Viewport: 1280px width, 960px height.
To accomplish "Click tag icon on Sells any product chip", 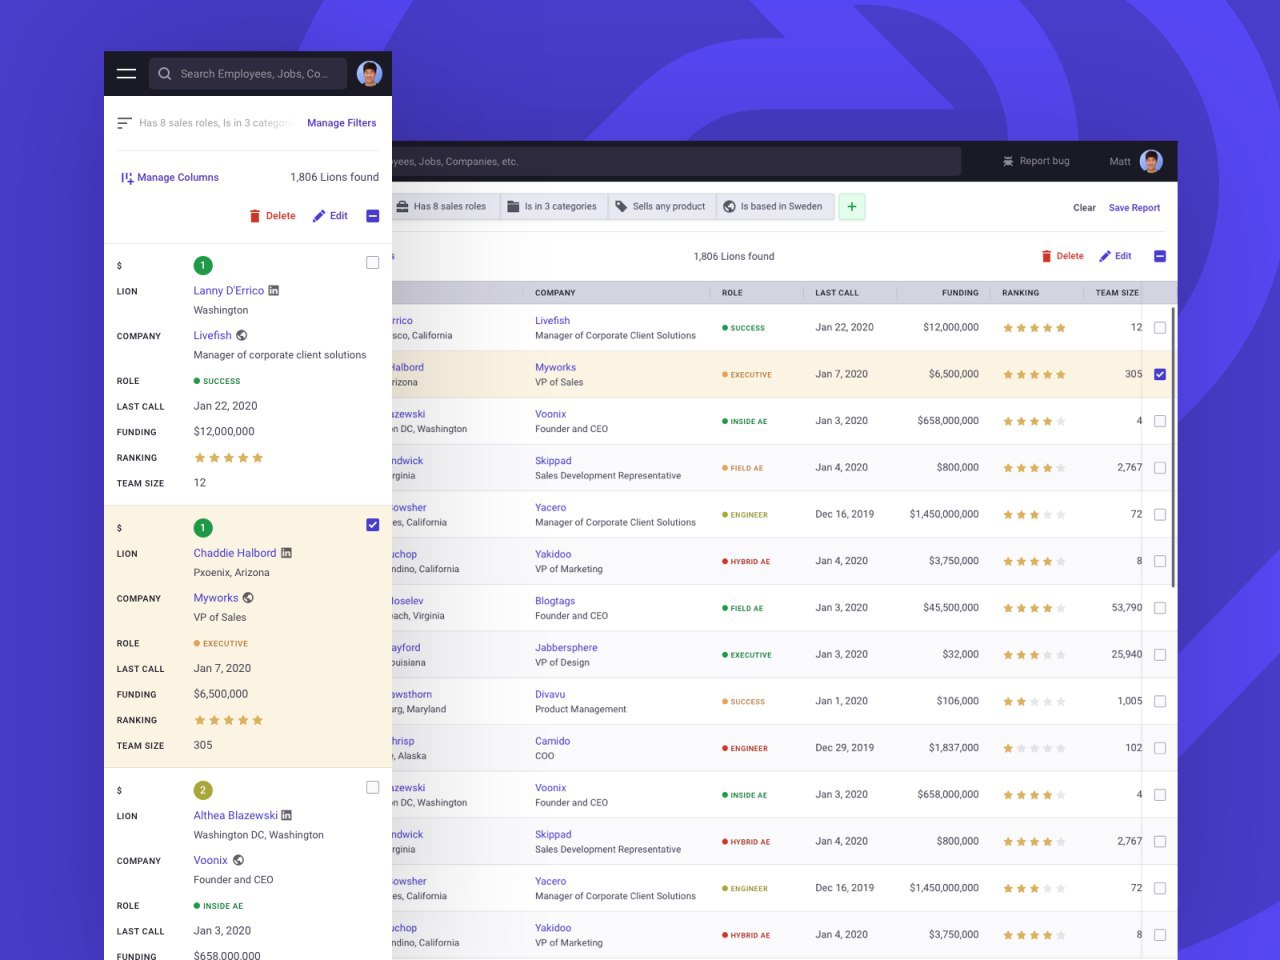I will tap(621, 207).
